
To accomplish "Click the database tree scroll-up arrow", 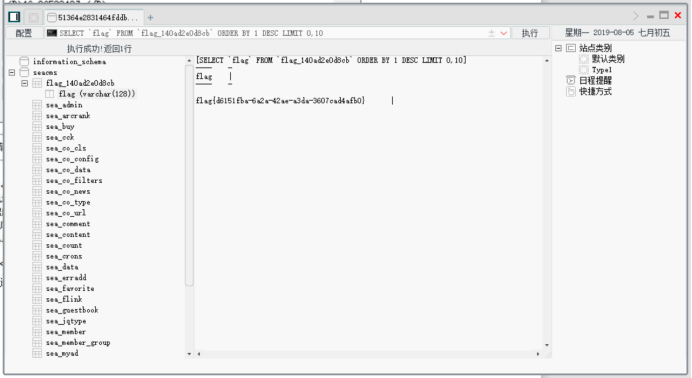I will click(x=189, y=60).
